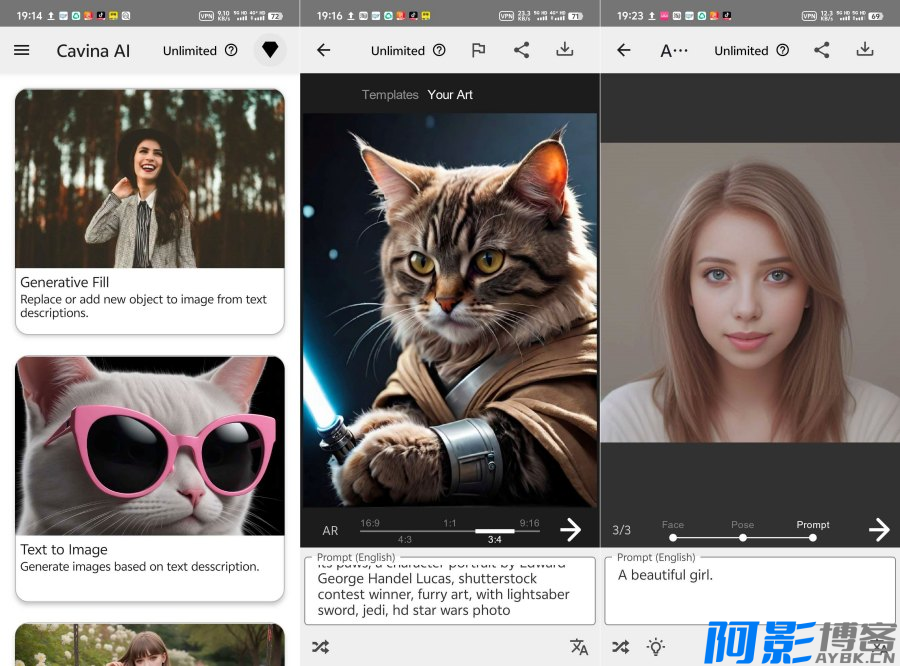Shuffle the prompt on the girl portrait screen
This screenshot has width=900, height=666.
(620, 647)
